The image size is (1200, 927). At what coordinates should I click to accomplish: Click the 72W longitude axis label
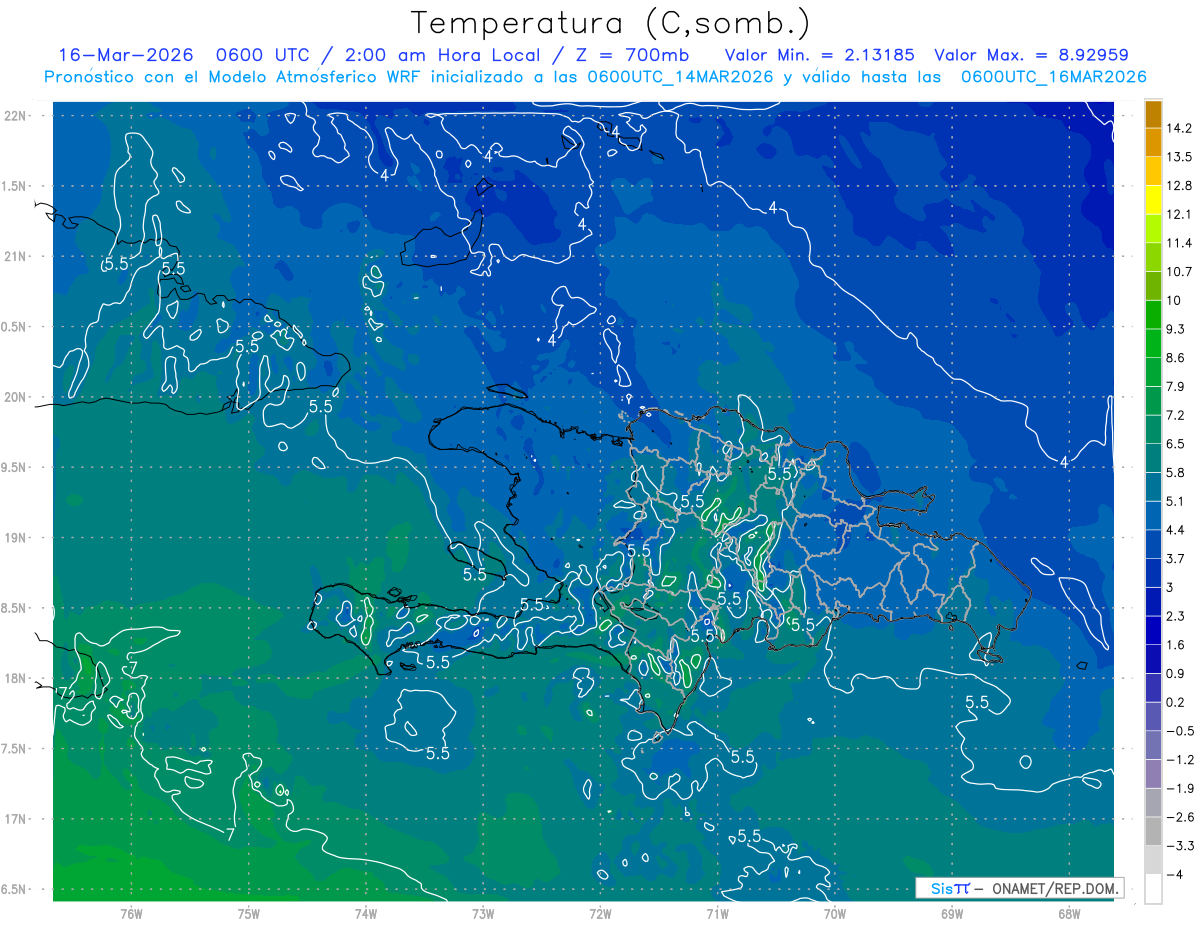(x=600, y=913)
